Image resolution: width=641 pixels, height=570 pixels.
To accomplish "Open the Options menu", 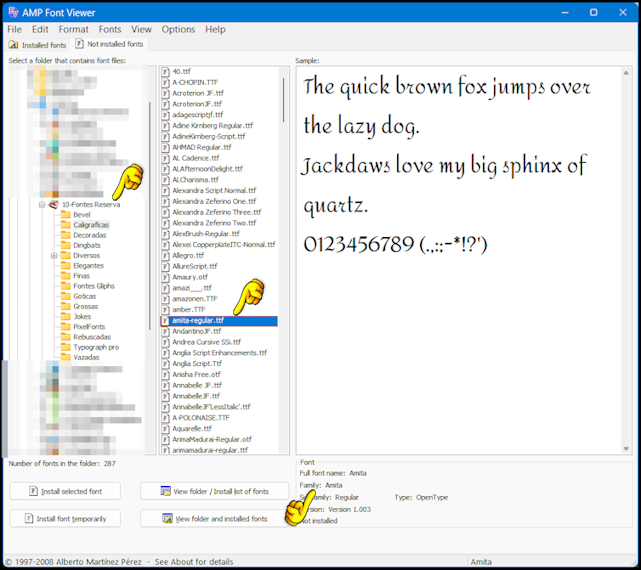I will tap(178, 30).
